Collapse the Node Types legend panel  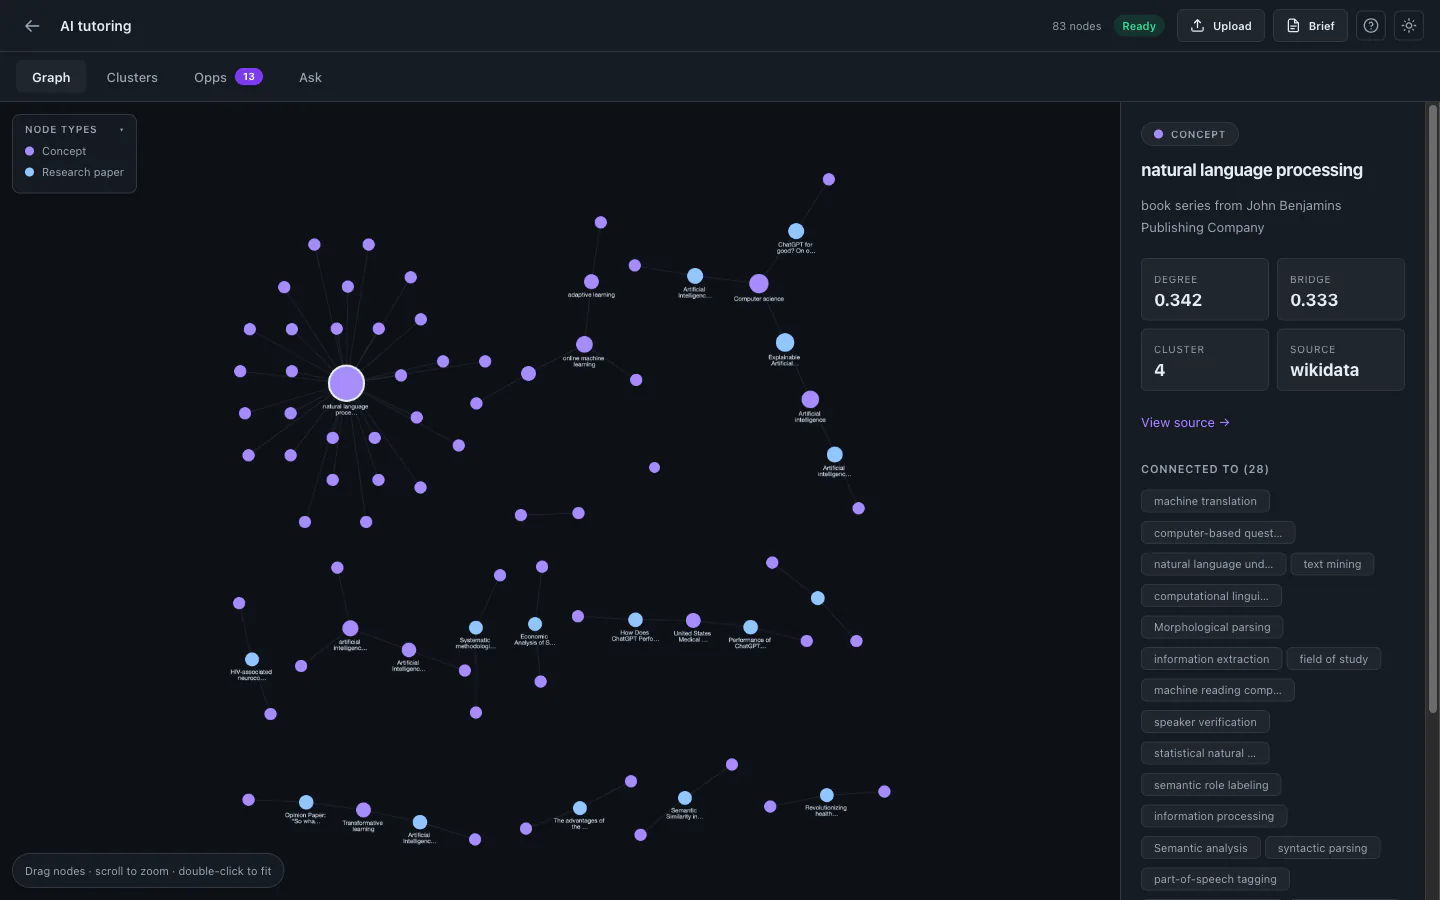tap(122, 130)
